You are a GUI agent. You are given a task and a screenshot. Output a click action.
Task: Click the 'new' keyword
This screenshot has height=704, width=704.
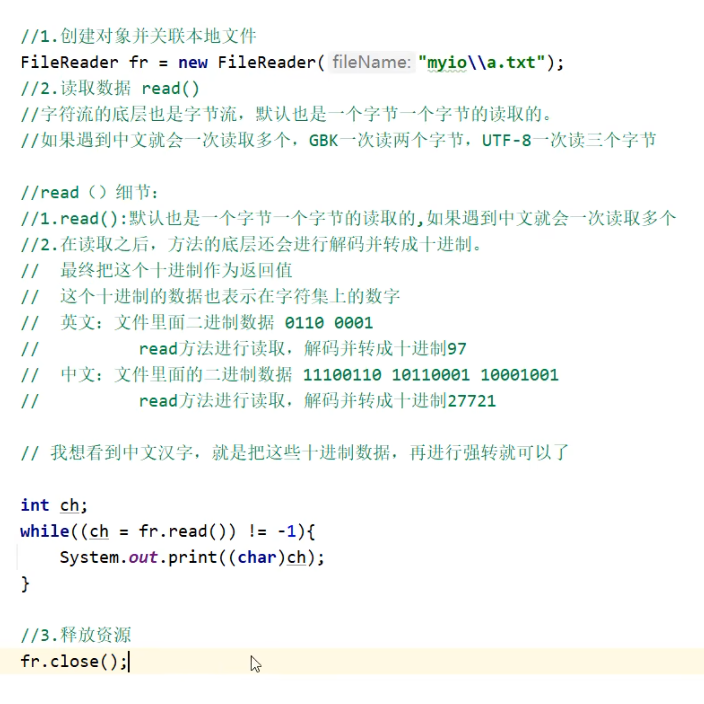point(193,62)
